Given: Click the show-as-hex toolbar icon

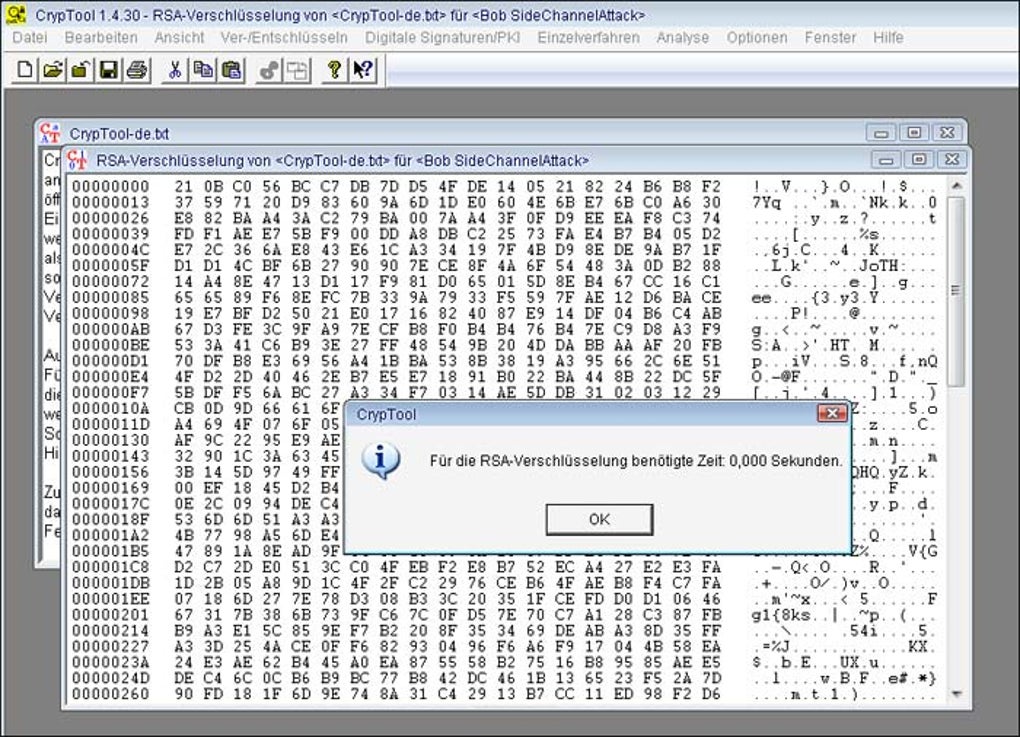Looking at the screenshot, I should pyautogui.click(x=297, y=70).
